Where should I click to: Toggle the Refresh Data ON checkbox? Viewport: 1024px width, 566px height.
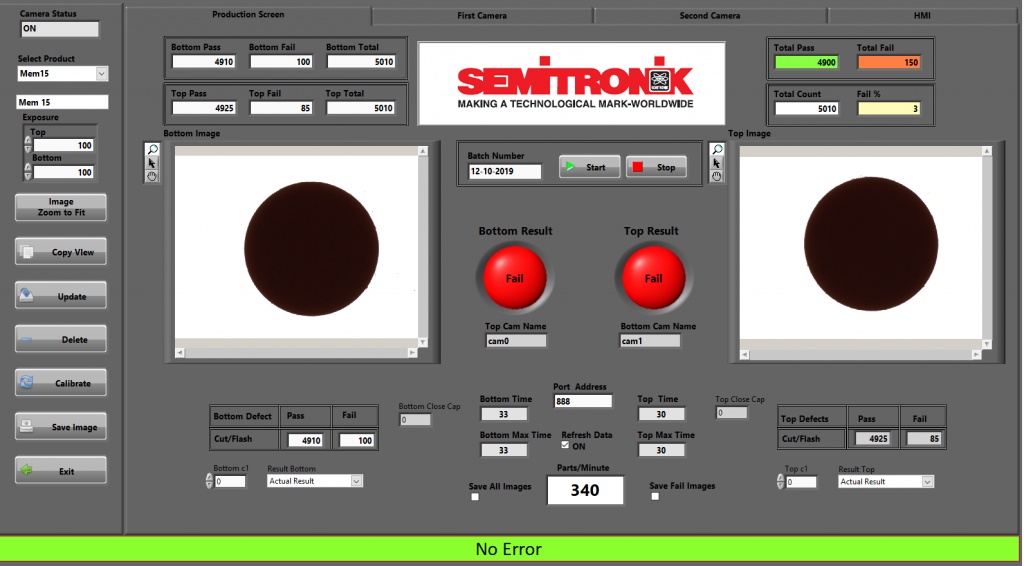(566, 446)
